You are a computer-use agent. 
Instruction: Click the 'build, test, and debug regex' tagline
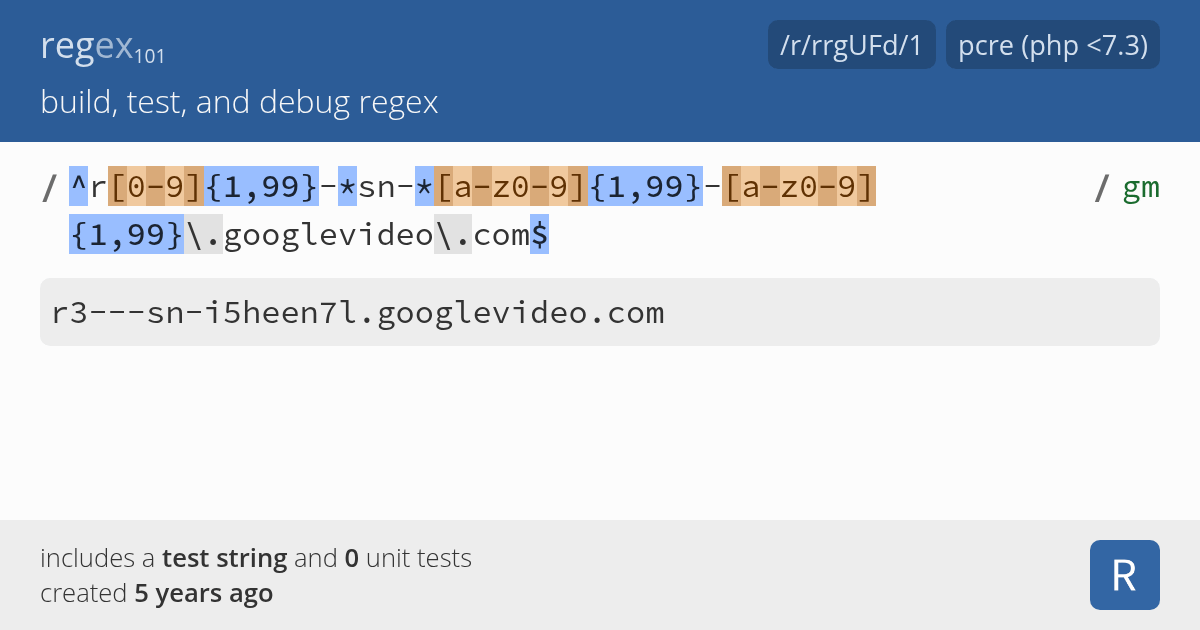[239, 102]
